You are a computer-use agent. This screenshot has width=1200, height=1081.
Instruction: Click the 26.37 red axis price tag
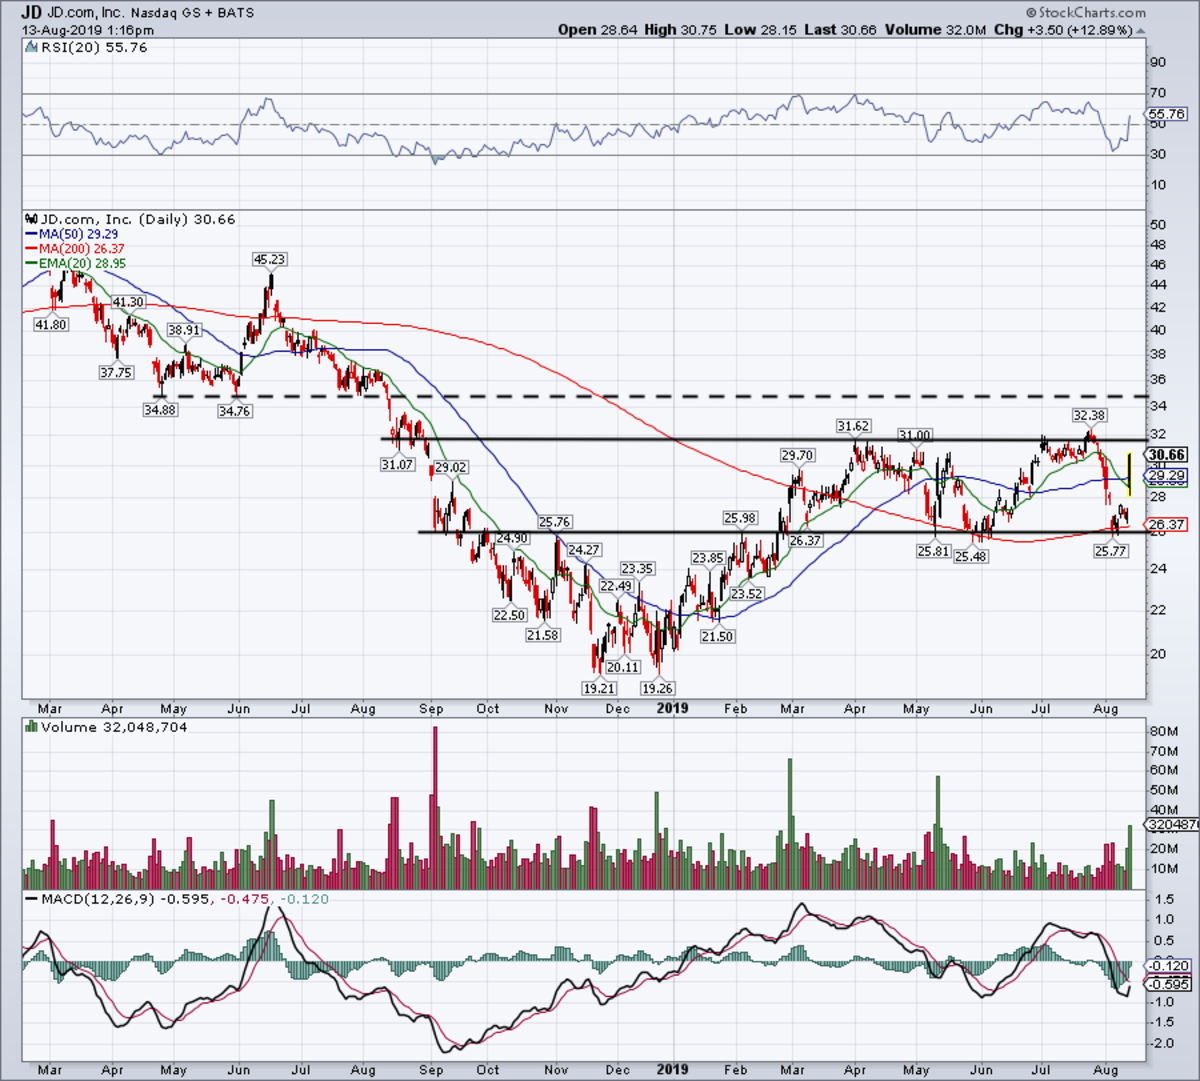[x=1168, y=524]
